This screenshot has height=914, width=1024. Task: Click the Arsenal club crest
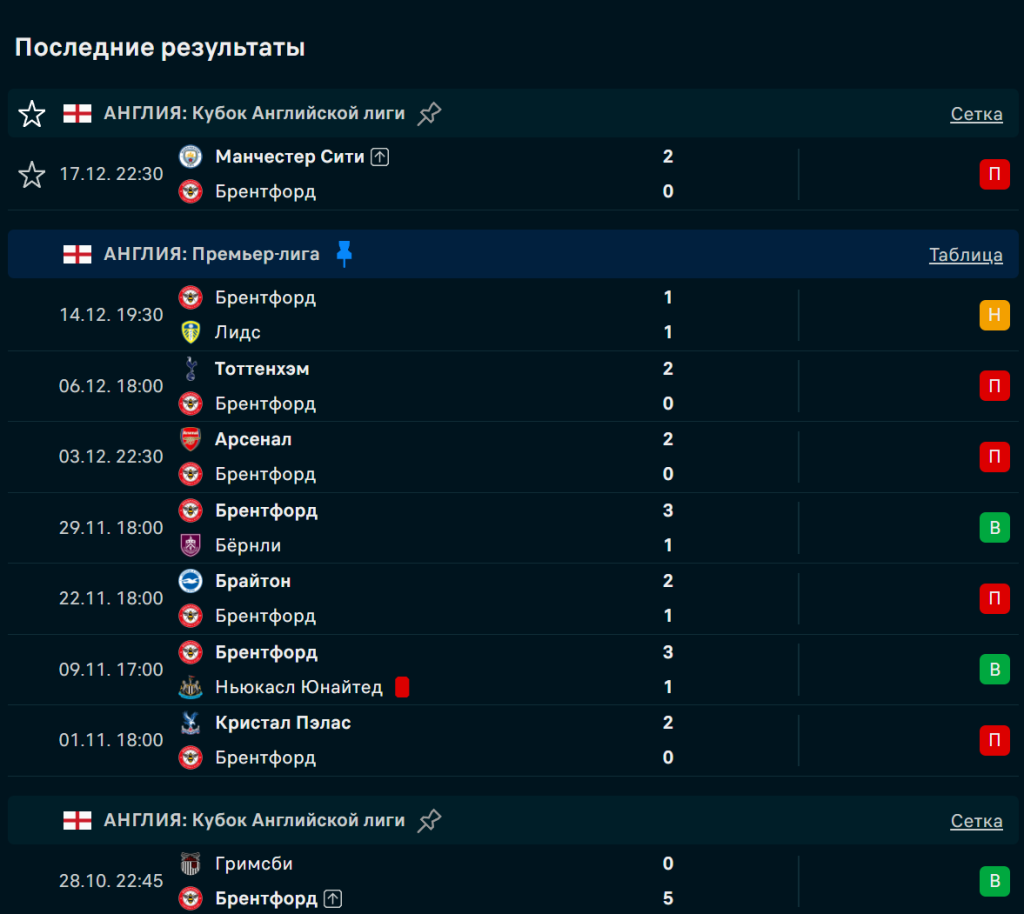(190, 439)
